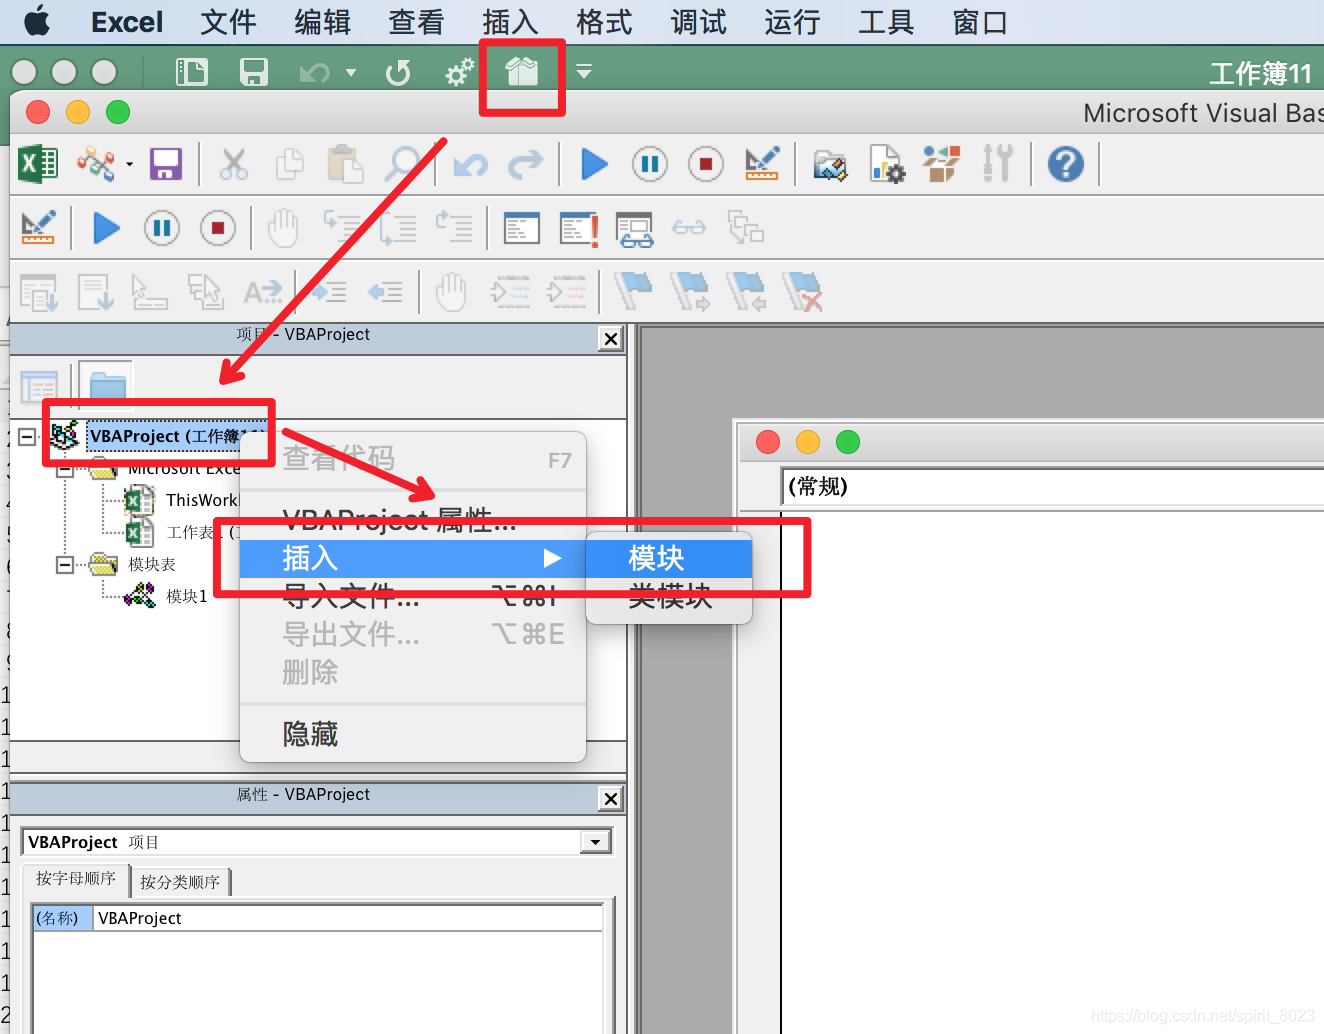Click the Outdent icon on the edit toolbar
The height and width of the screenshot is (1034, 1324).
tap(385, 291)
